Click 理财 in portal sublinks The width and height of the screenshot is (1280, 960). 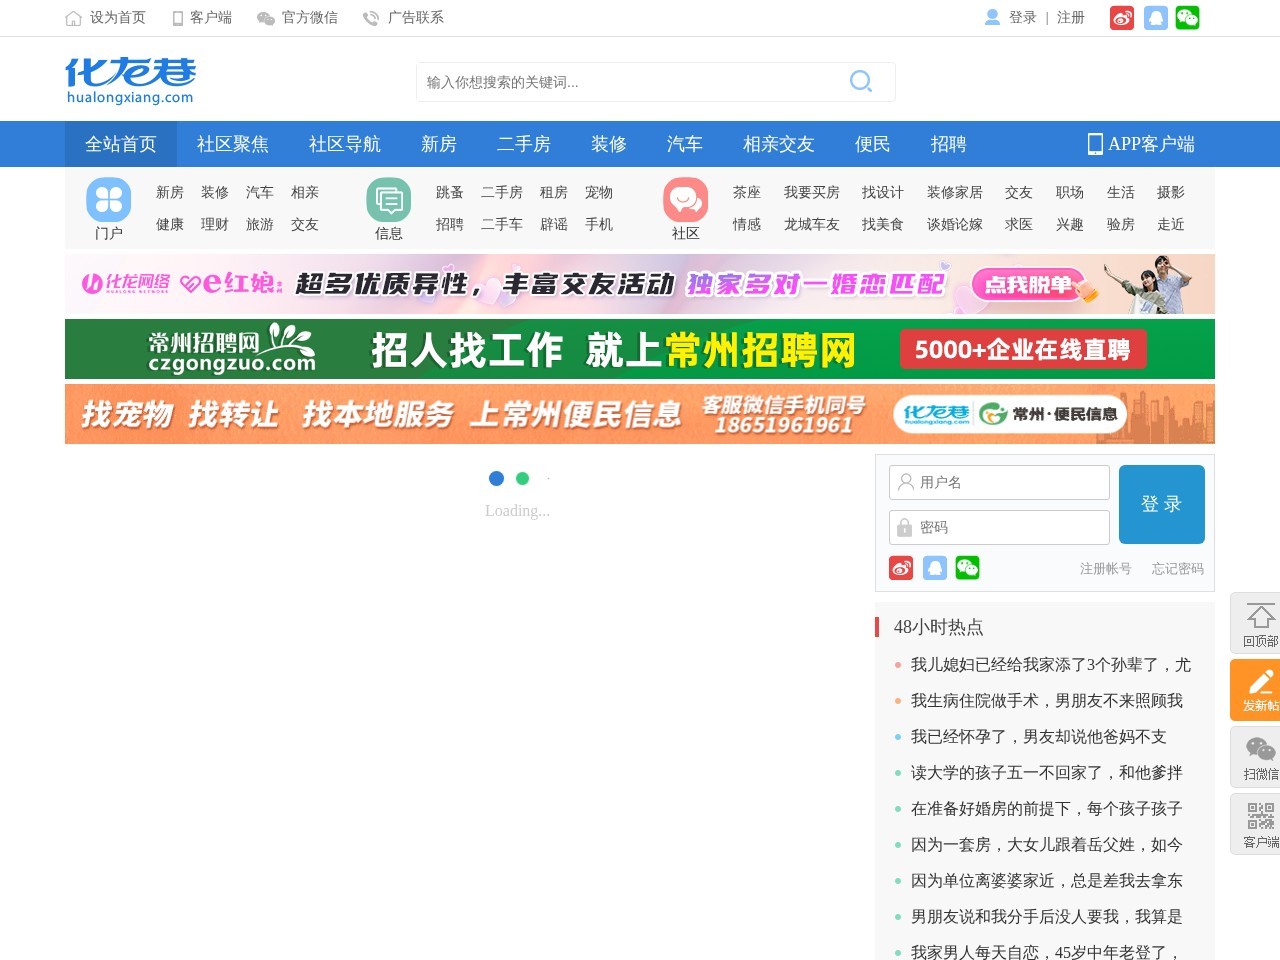[x=215, y=225]
